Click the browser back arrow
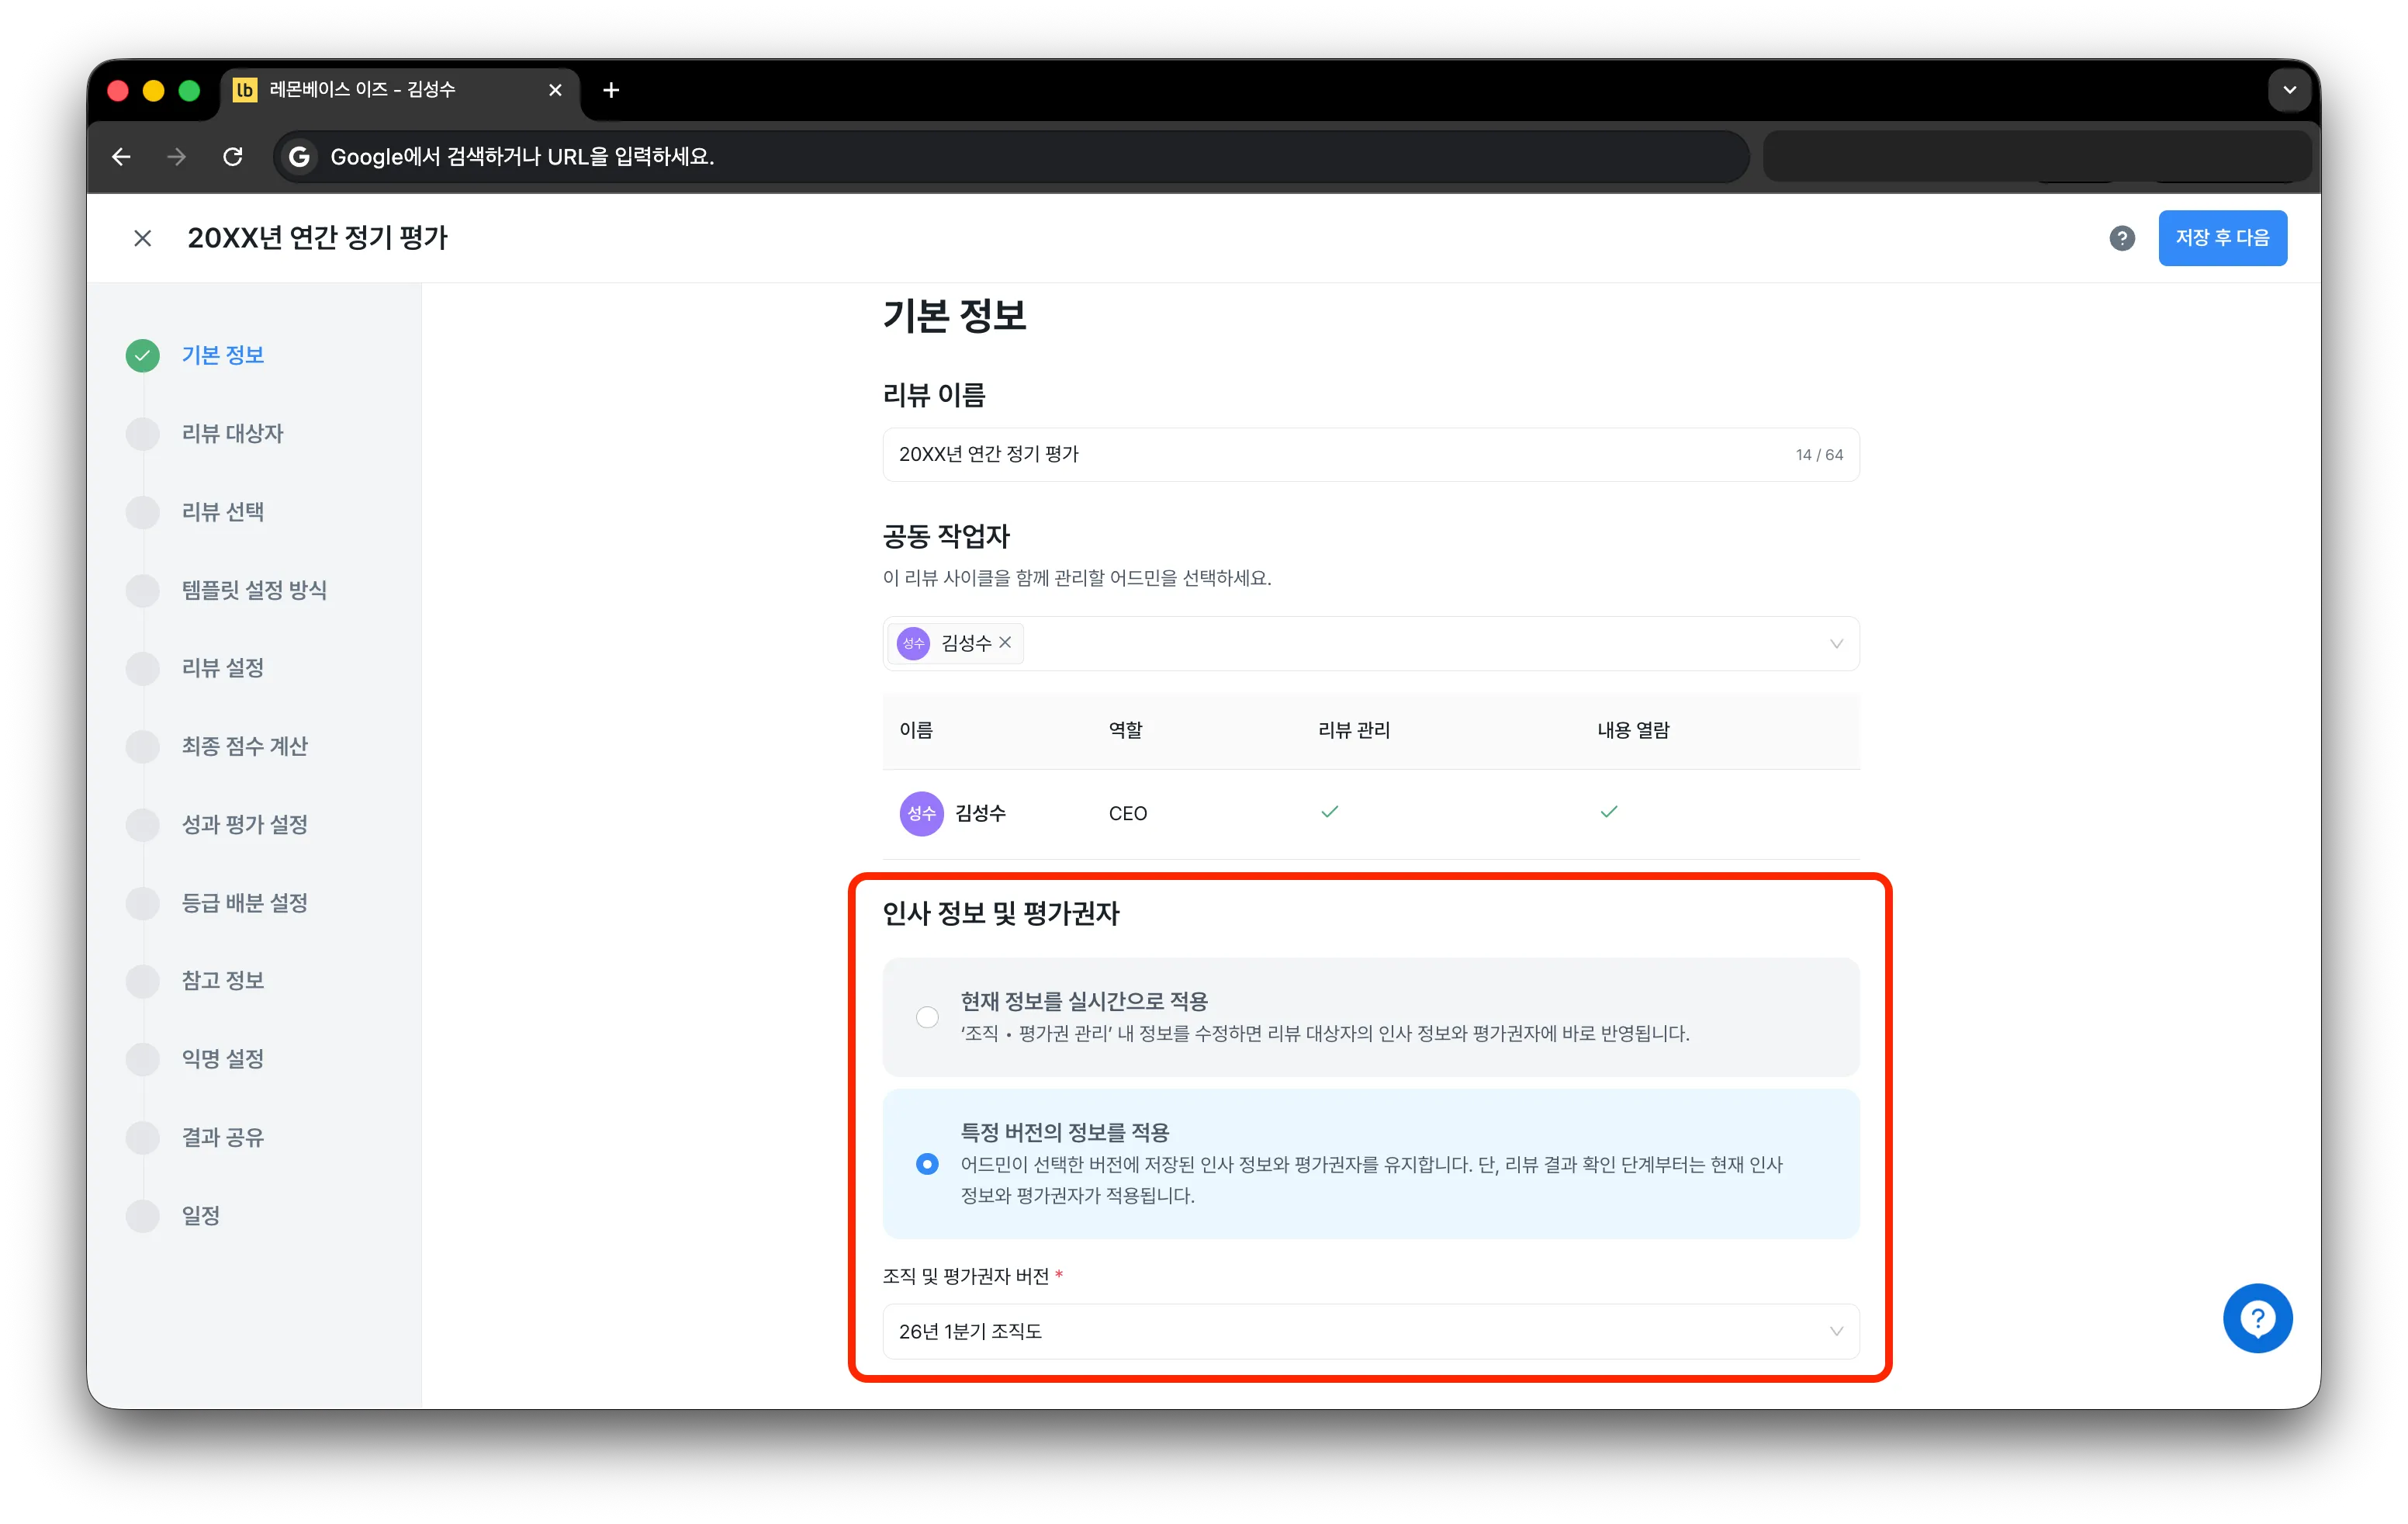This screenshot has width=2408, height=1524. point(121,157)
